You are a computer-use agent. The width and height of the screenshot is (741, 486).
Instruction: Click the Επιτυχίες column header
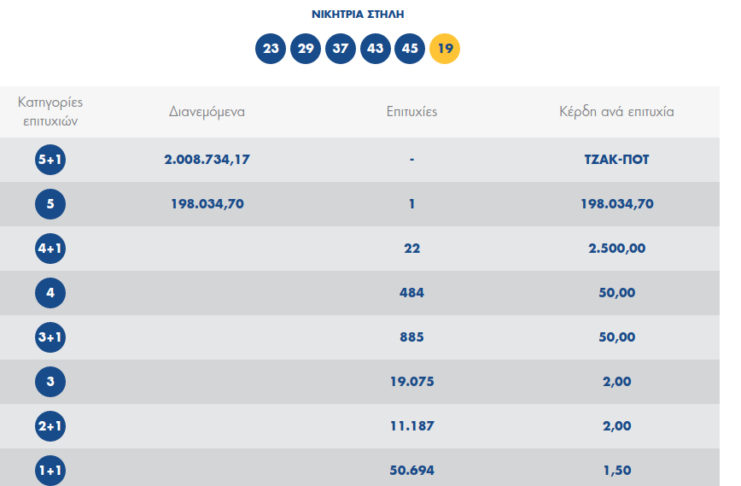pyautogui.click(x=411, y=112)
